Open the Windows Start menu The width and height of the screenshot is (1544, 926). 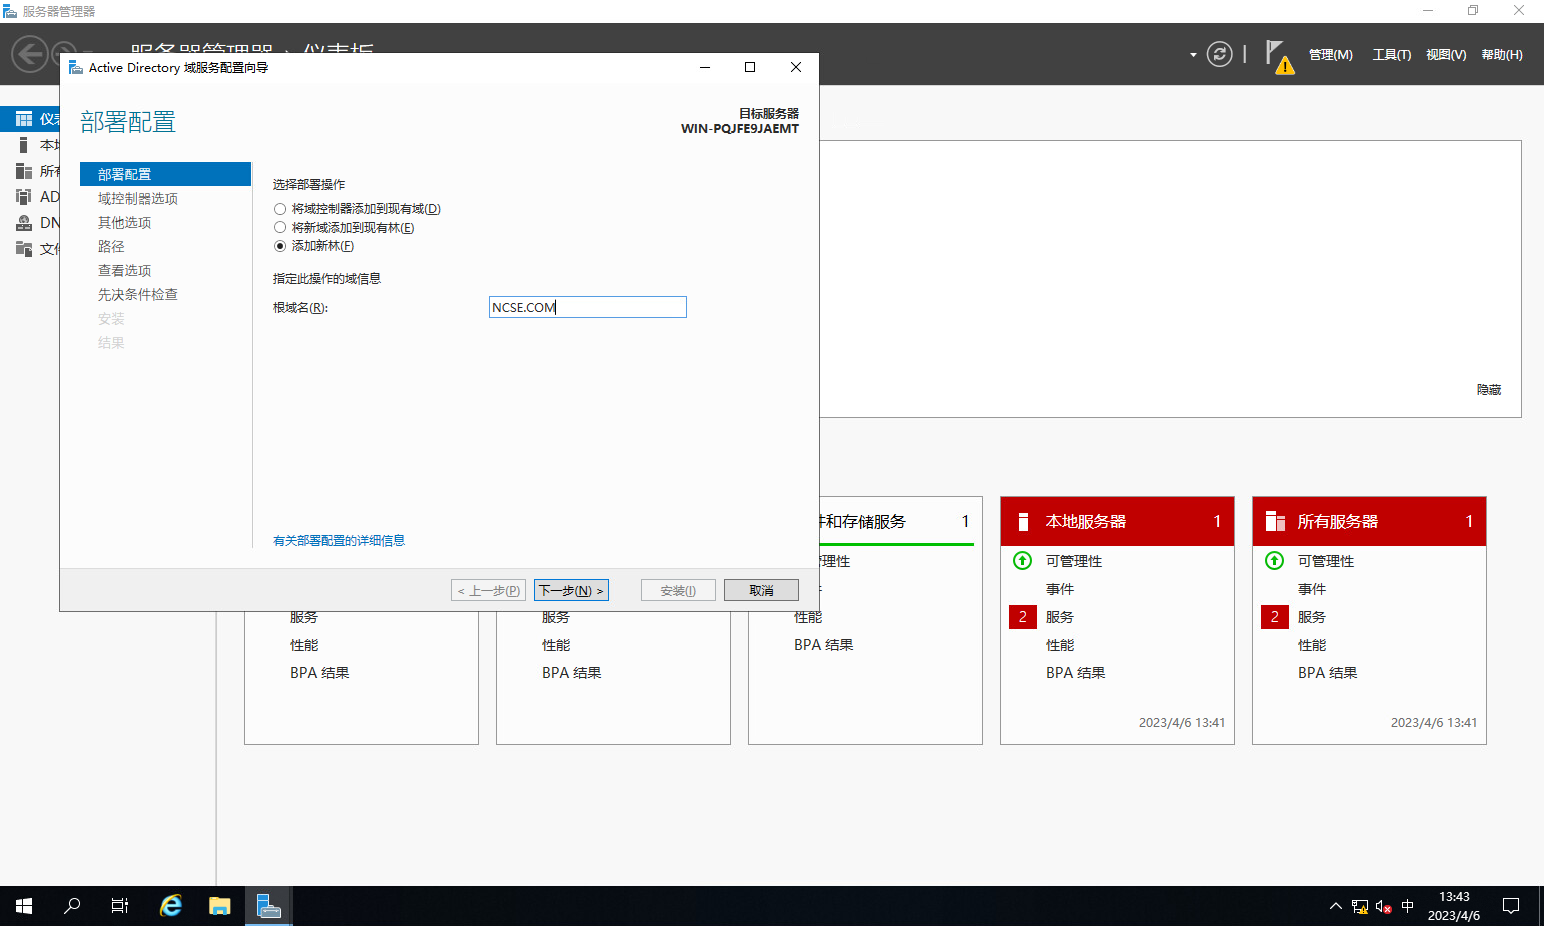coord(24,906)
